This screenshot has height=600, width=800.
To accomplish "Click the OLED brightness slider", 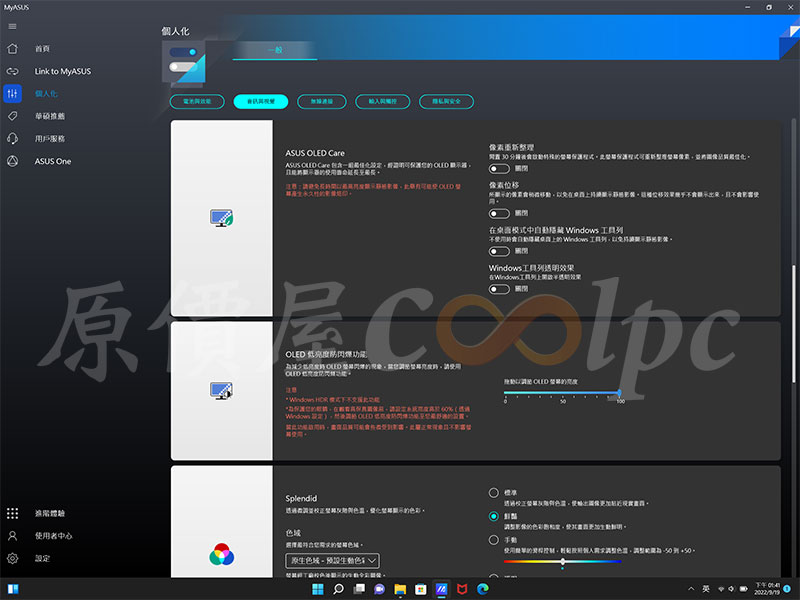I will tap(562, 392).
